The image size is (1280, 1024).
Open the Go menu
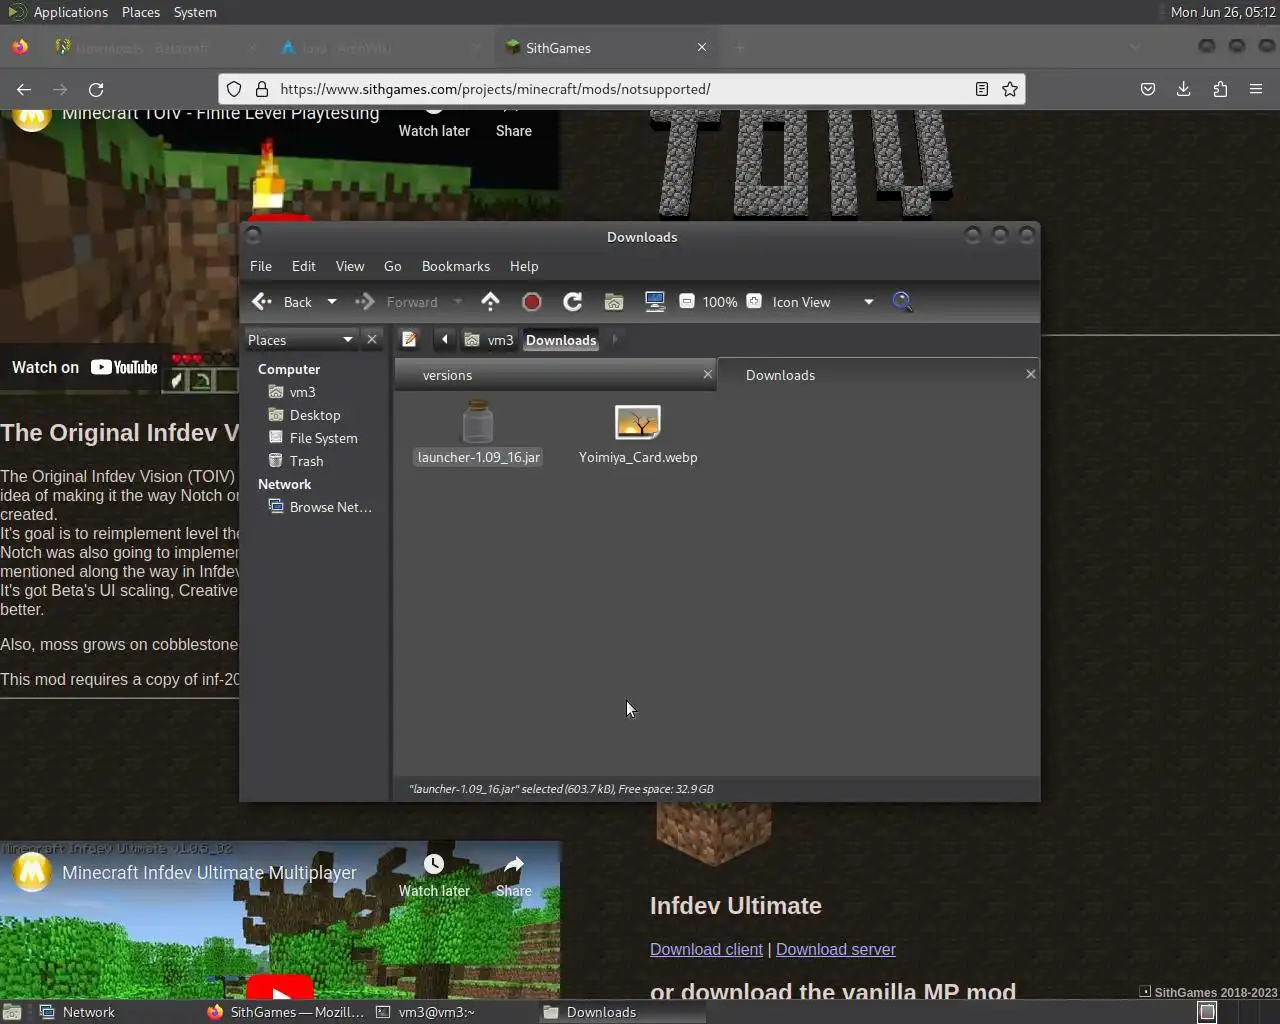pyautogui.click(x=393, y=266)
